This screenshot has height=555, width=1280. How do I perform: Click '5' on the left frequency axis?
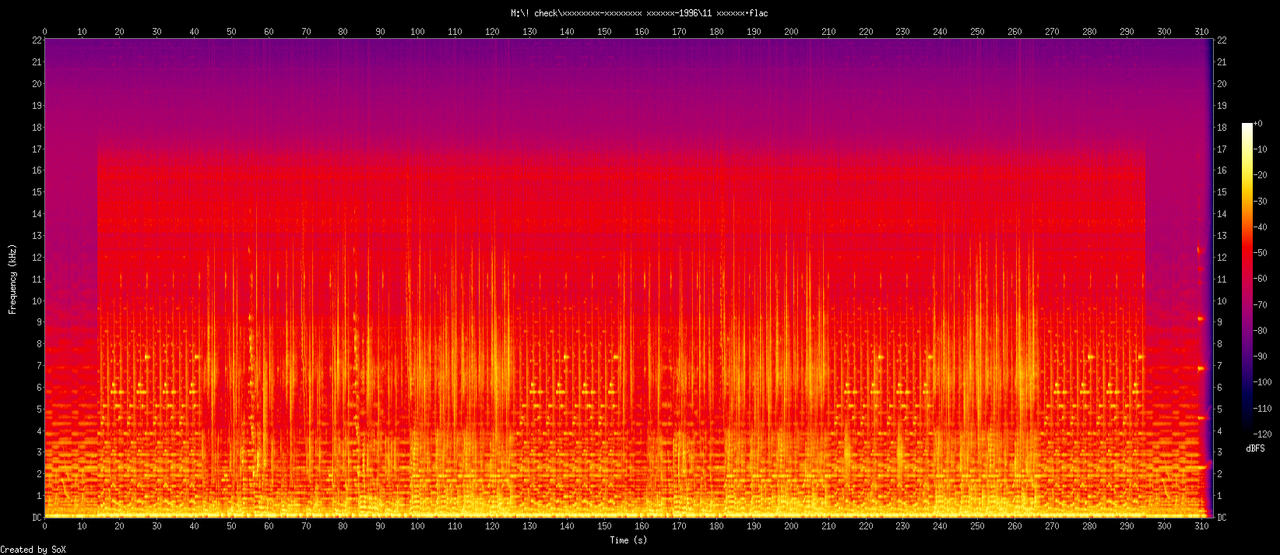point(37,409)
